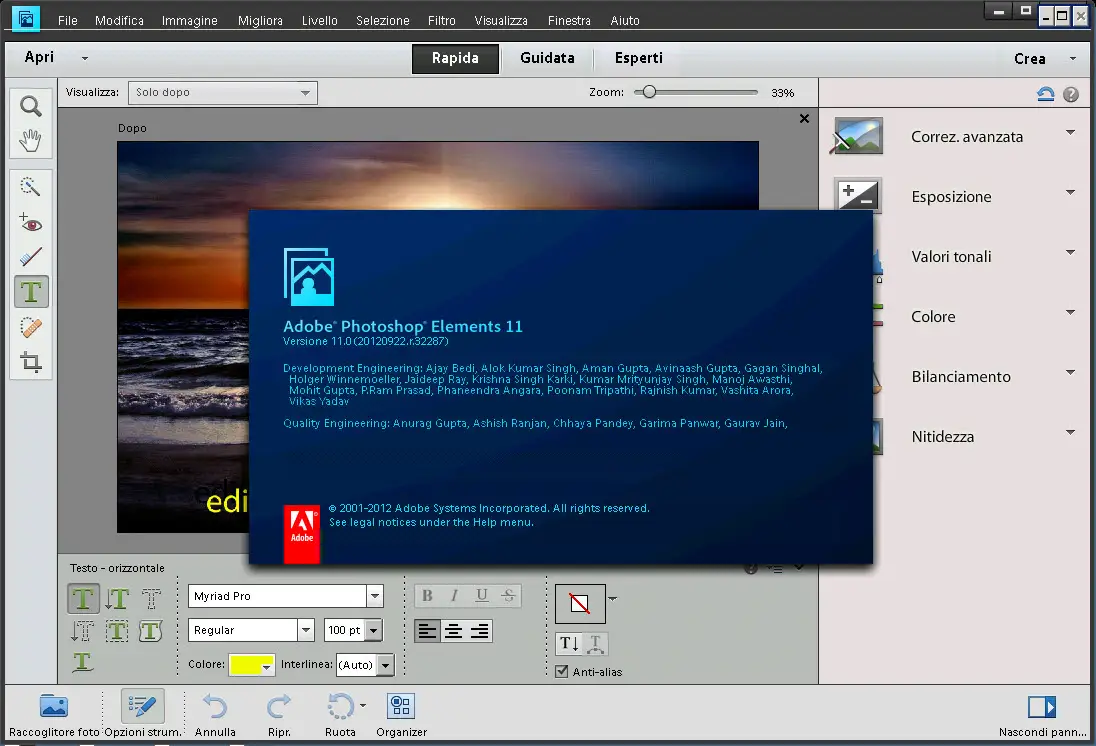The height and width of the screenshot is (746, 1096).
Task: Hide panel with Nascondi pann... icon
Action: [1042, 707]
